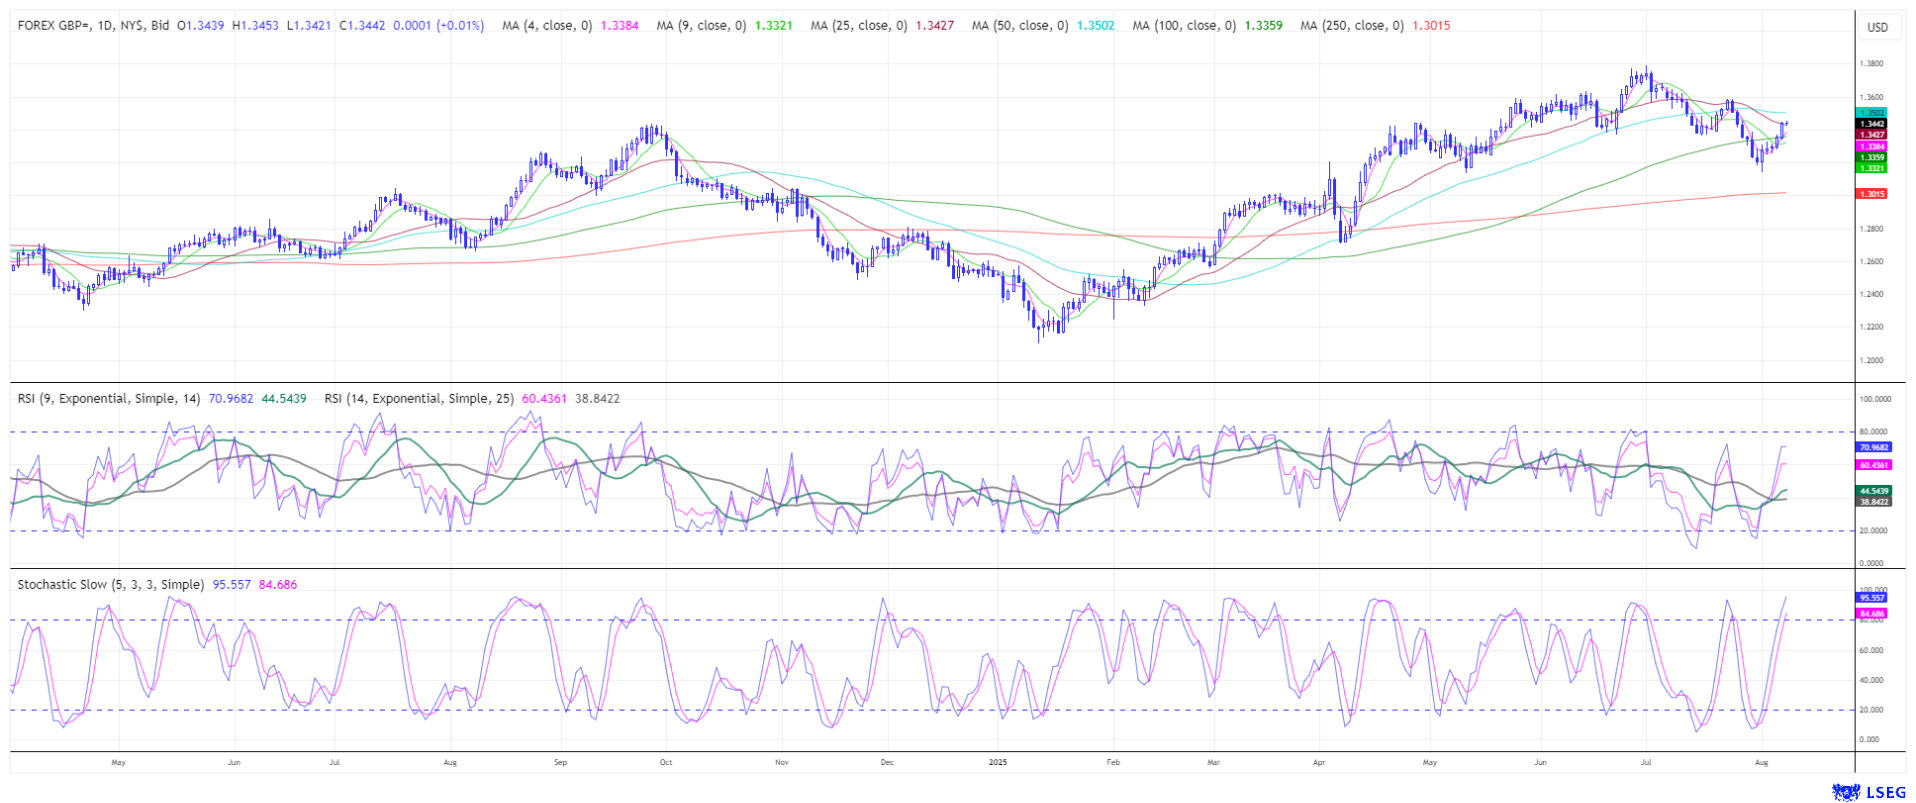
Task: Open the USD currency selector
Action: pyautogui.click(x=1877, y=27)
